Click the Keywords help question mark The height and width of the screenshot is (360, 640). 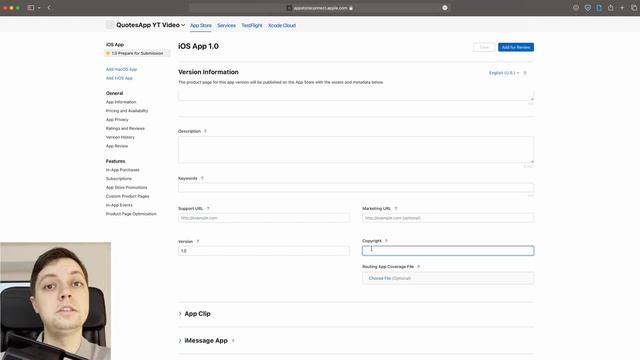click(202, 178)
